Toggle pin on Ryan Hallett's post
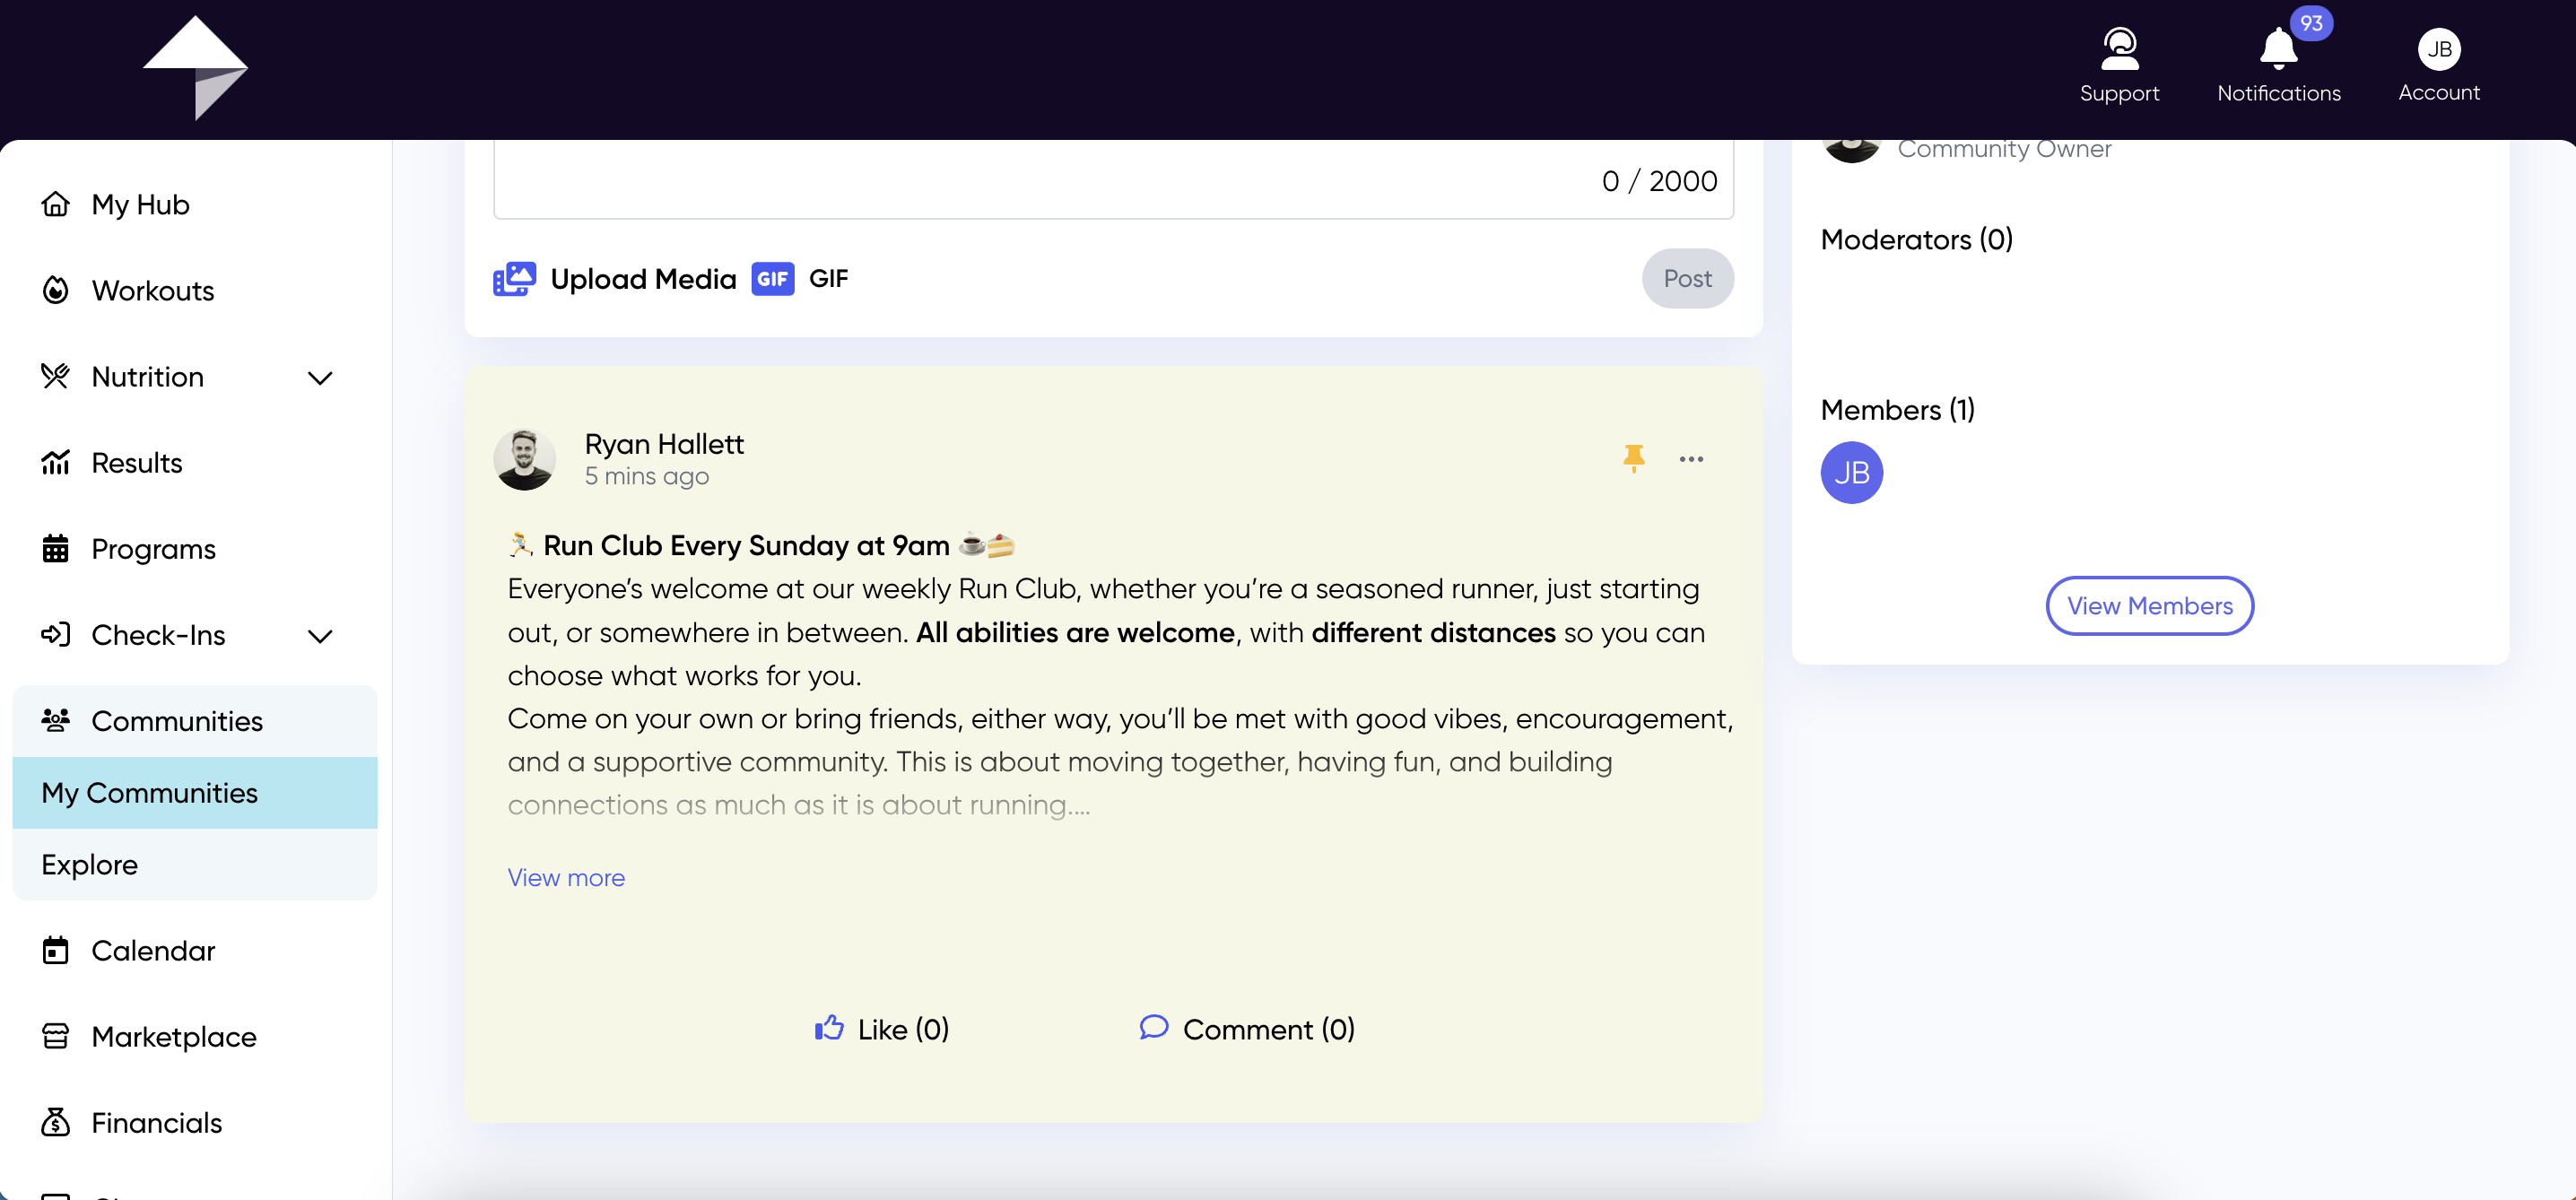Screen dimensions: 2576x1200 click(1634, 458)
